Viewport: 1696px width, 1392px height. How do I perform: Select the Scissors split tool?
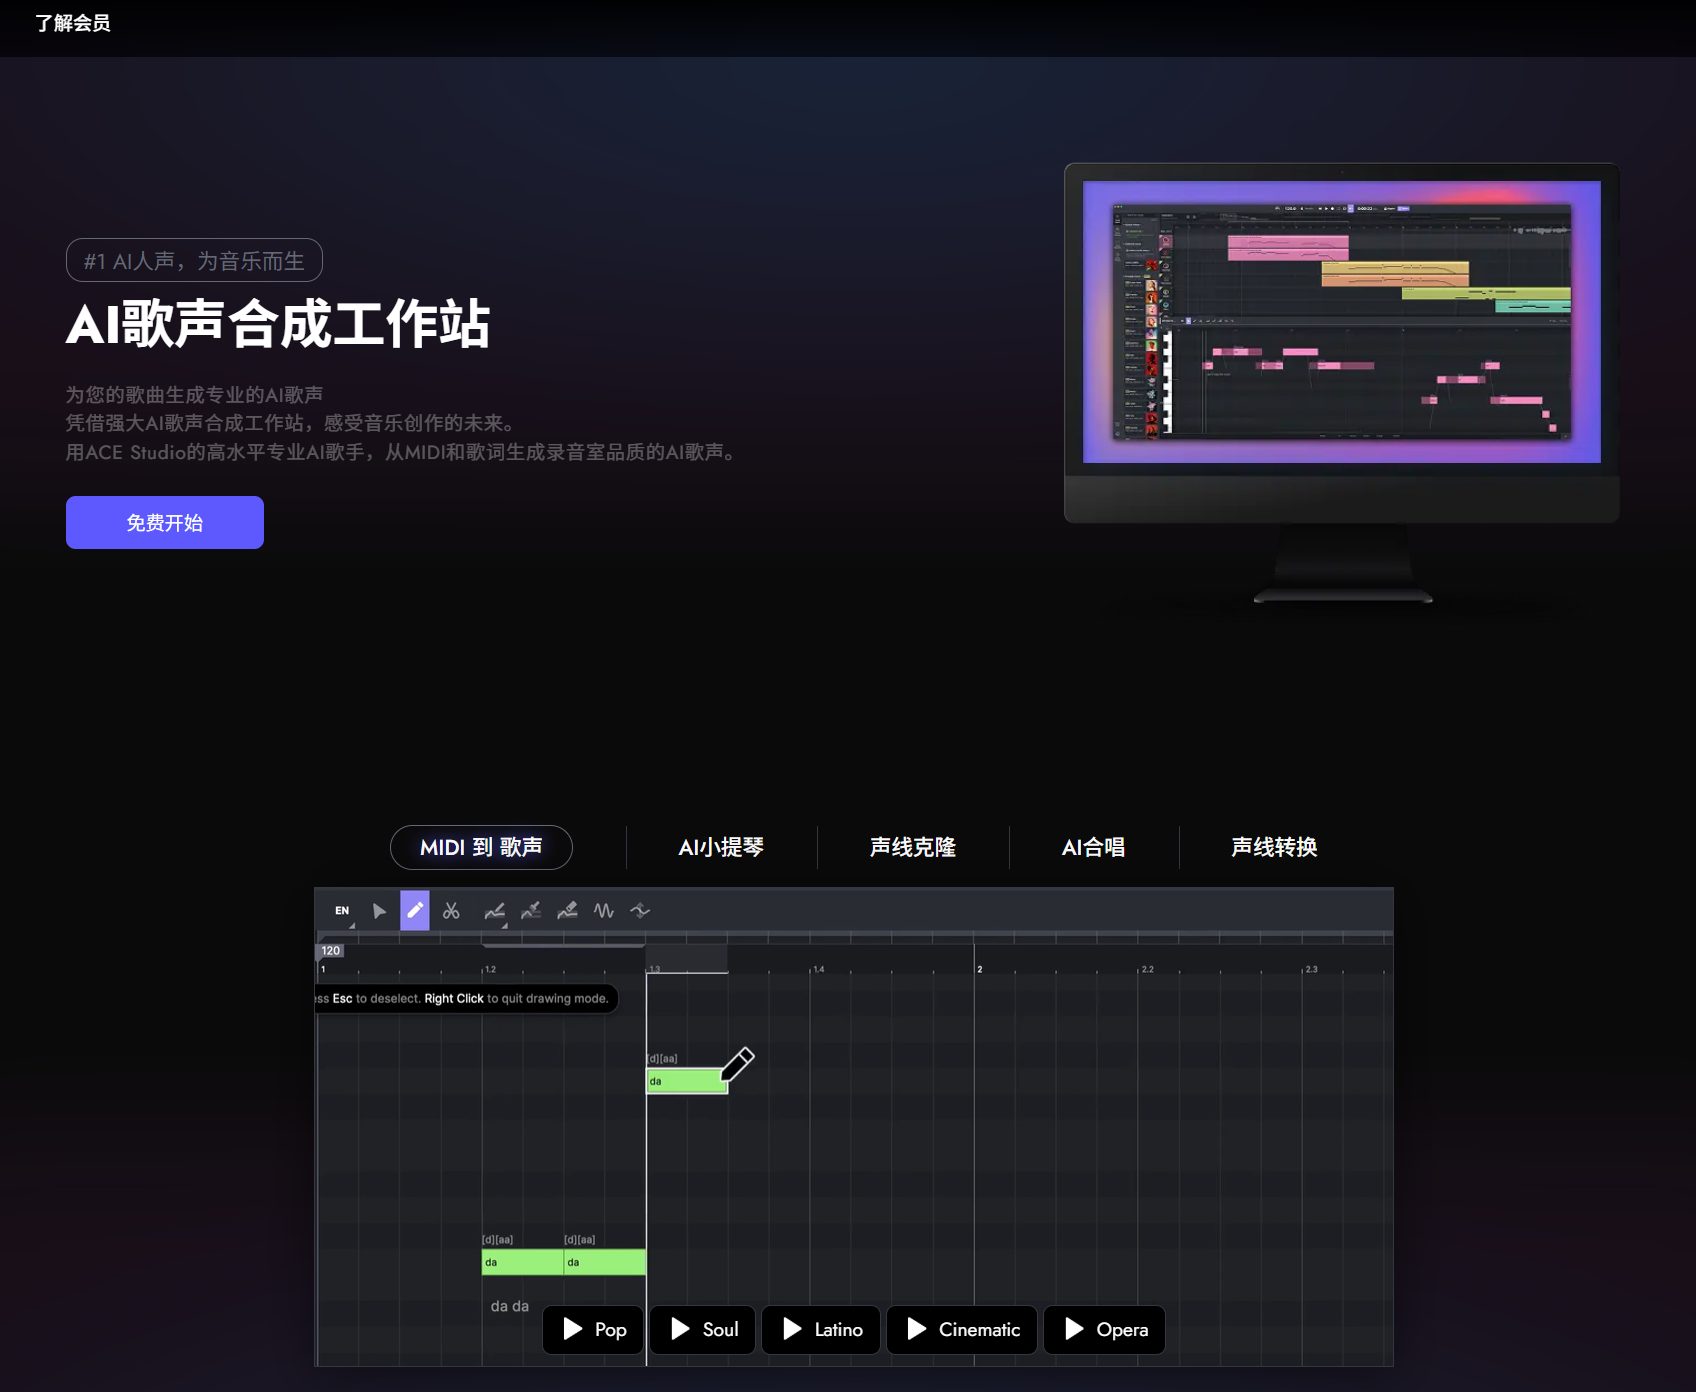451,911
